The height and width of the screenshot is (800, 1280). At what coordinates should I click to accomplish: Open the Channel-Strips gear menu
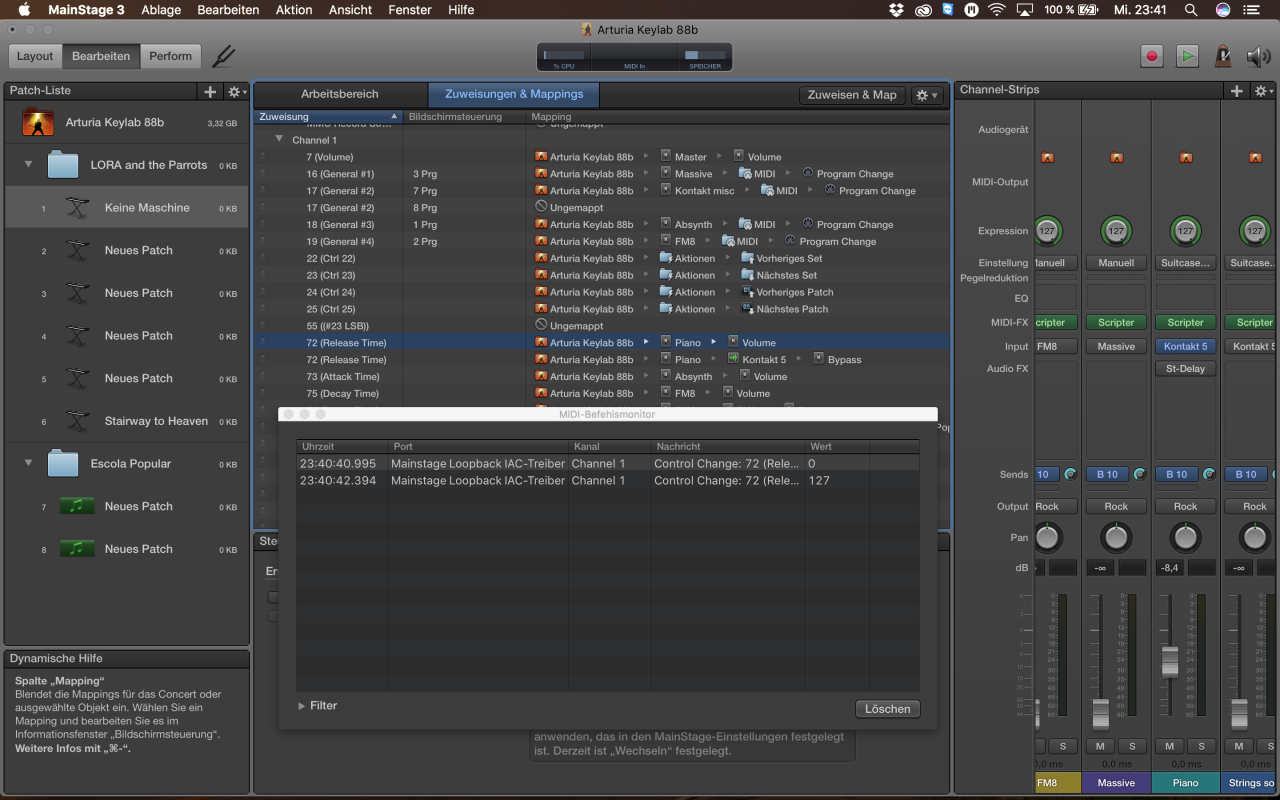pyautogui.click(x=1264, y=91)
